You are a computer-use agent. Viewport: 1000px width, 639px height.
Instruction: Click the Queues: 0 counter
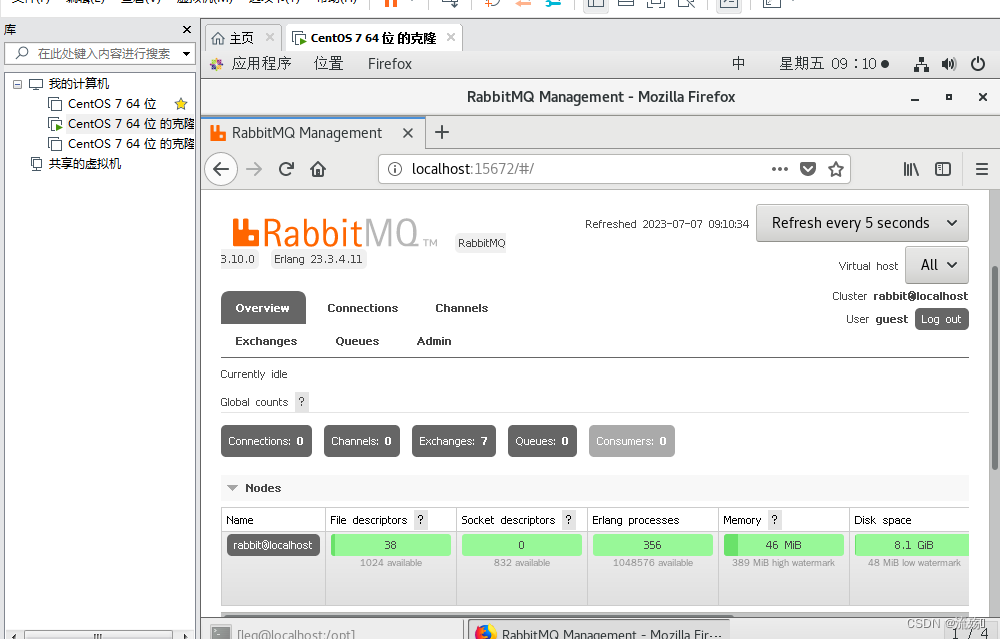542,441
